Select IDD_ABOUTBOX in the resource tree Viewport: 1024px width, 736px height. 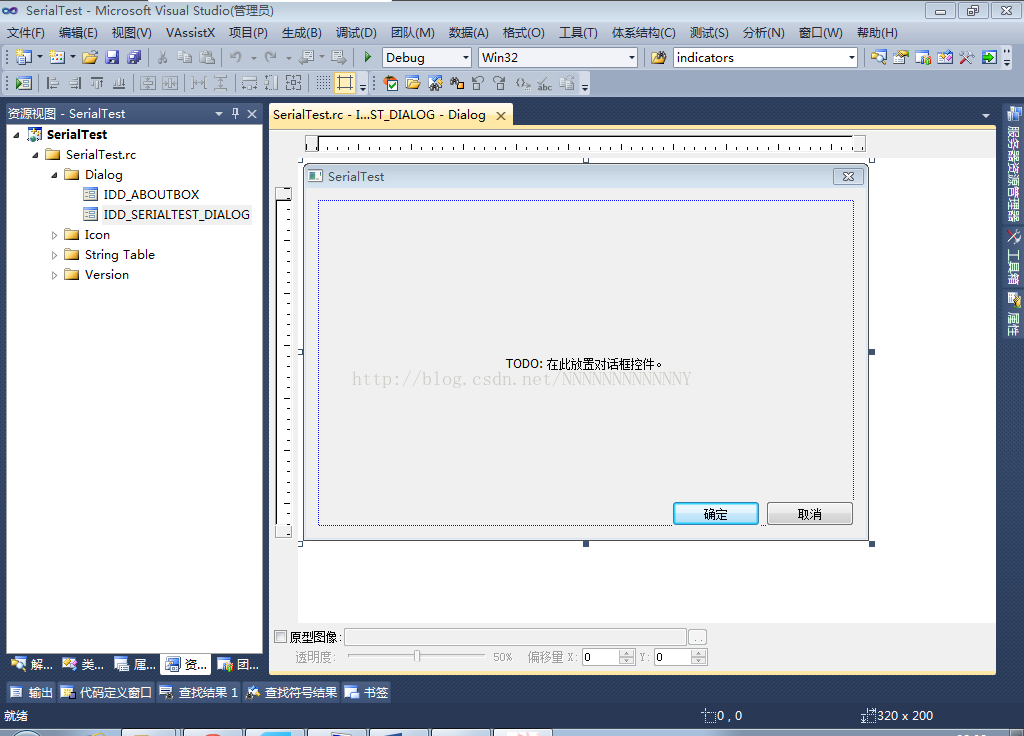pos(151,195)
